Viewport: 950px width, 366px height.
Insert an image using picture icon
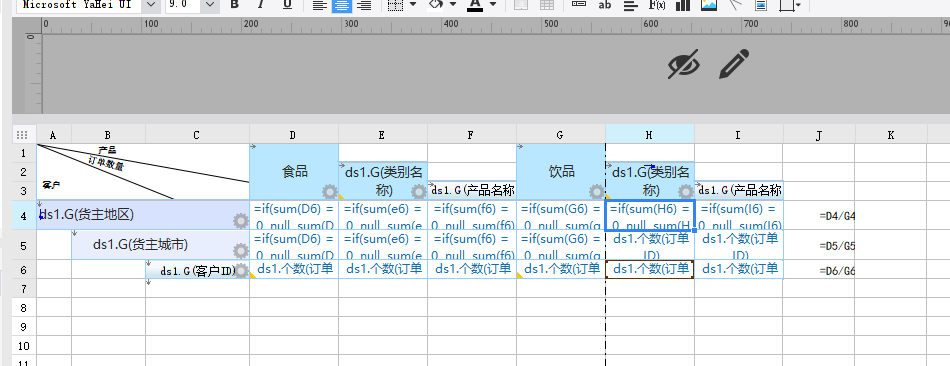(x=709, y=5)
